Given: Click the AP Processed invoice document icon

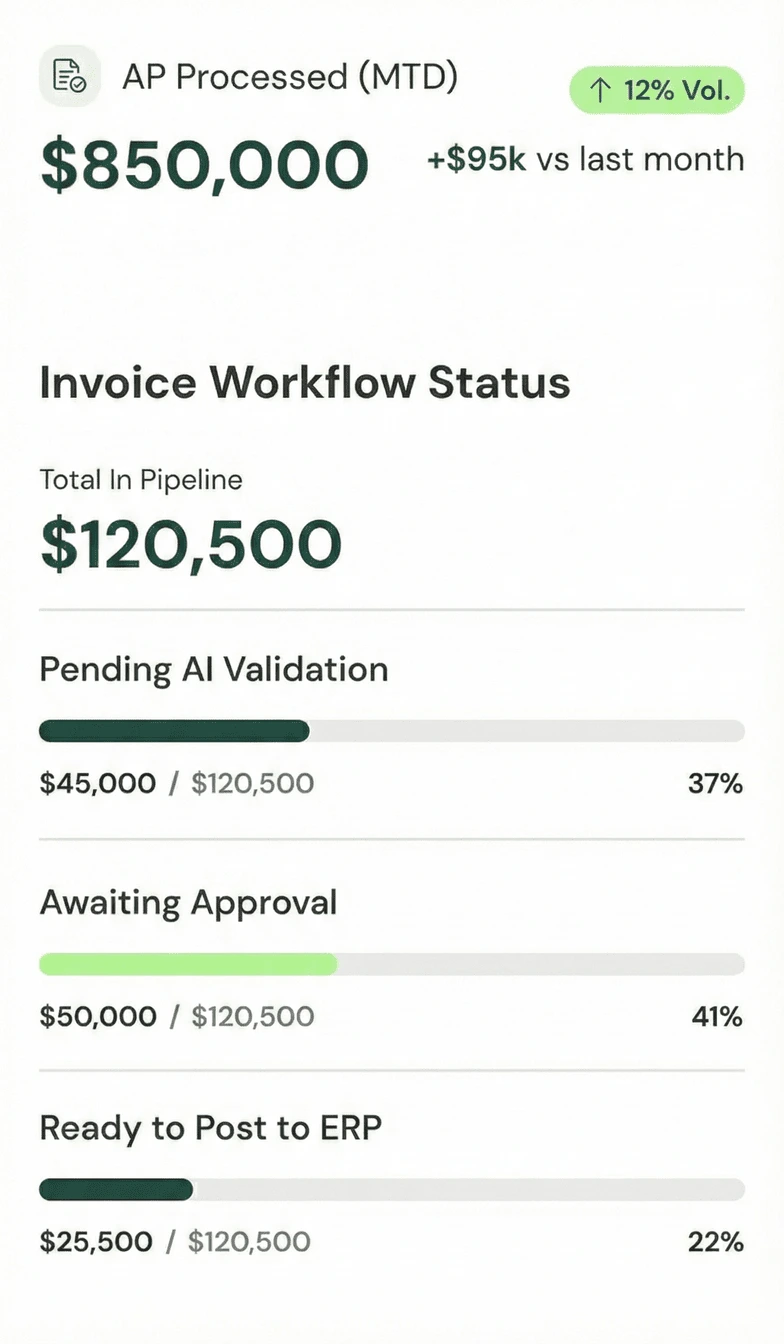Looking at the screenshot, I should pos(69,76).
